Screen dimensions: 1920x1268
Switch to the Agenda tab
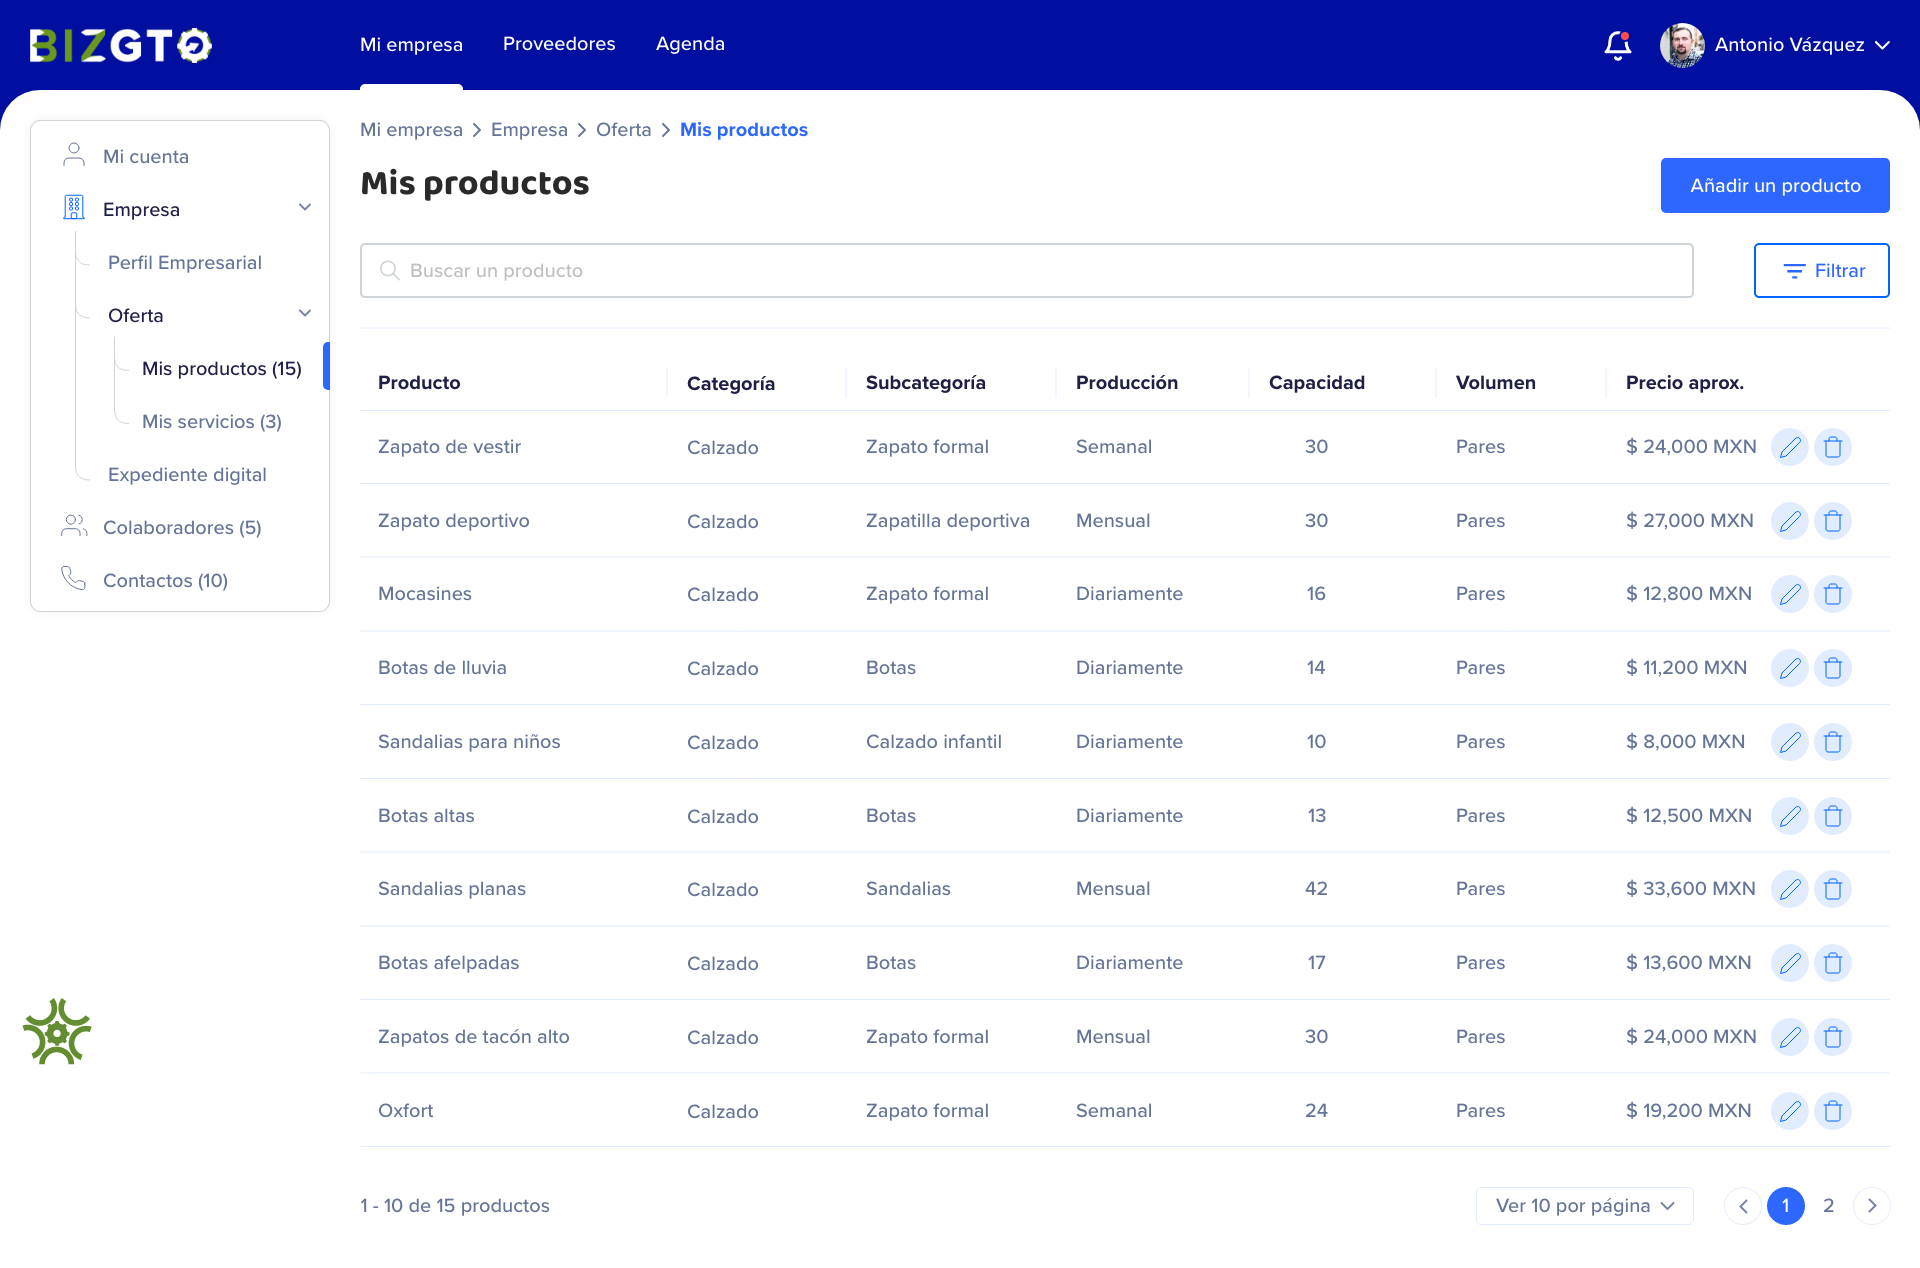click(x=690, y=43)
